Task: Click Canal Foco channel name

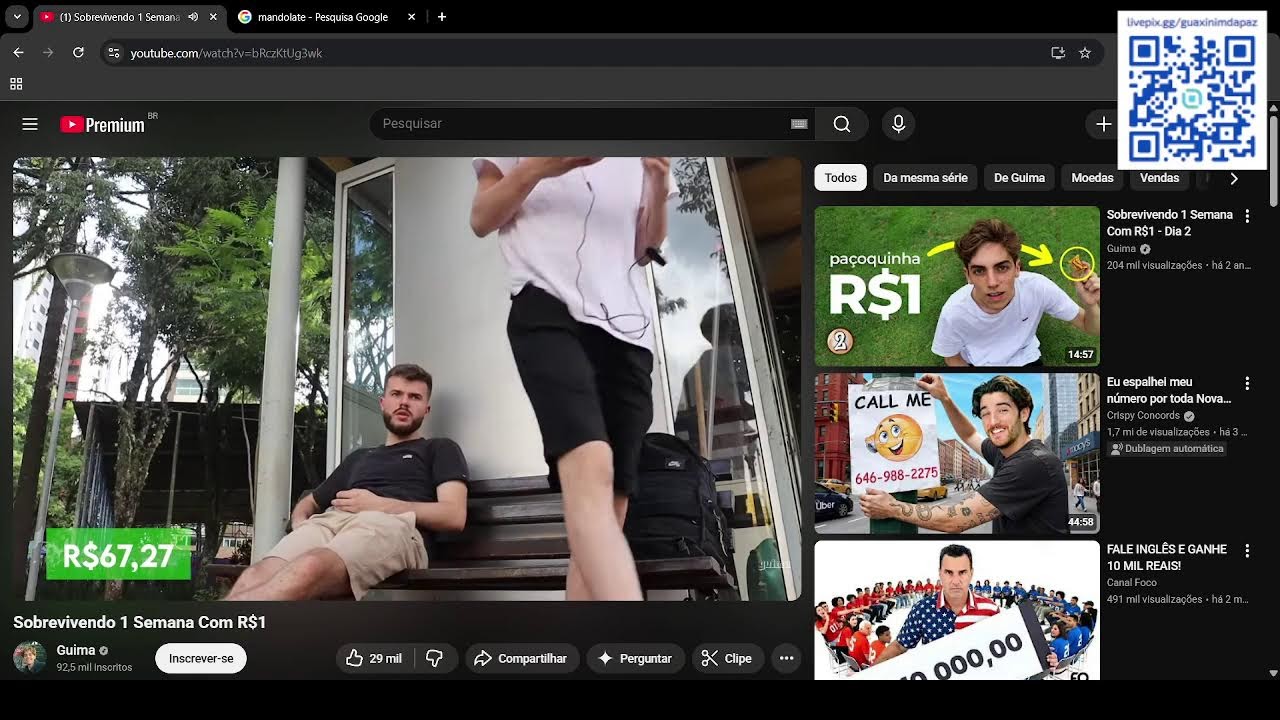Action: (1131, 582)
